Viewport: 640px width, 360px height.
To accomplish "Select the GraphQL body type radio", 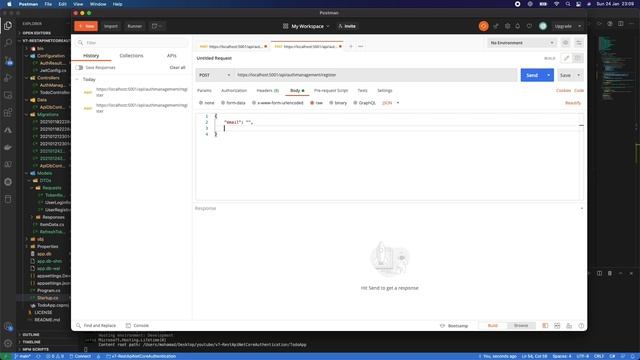I will point(355,103).
